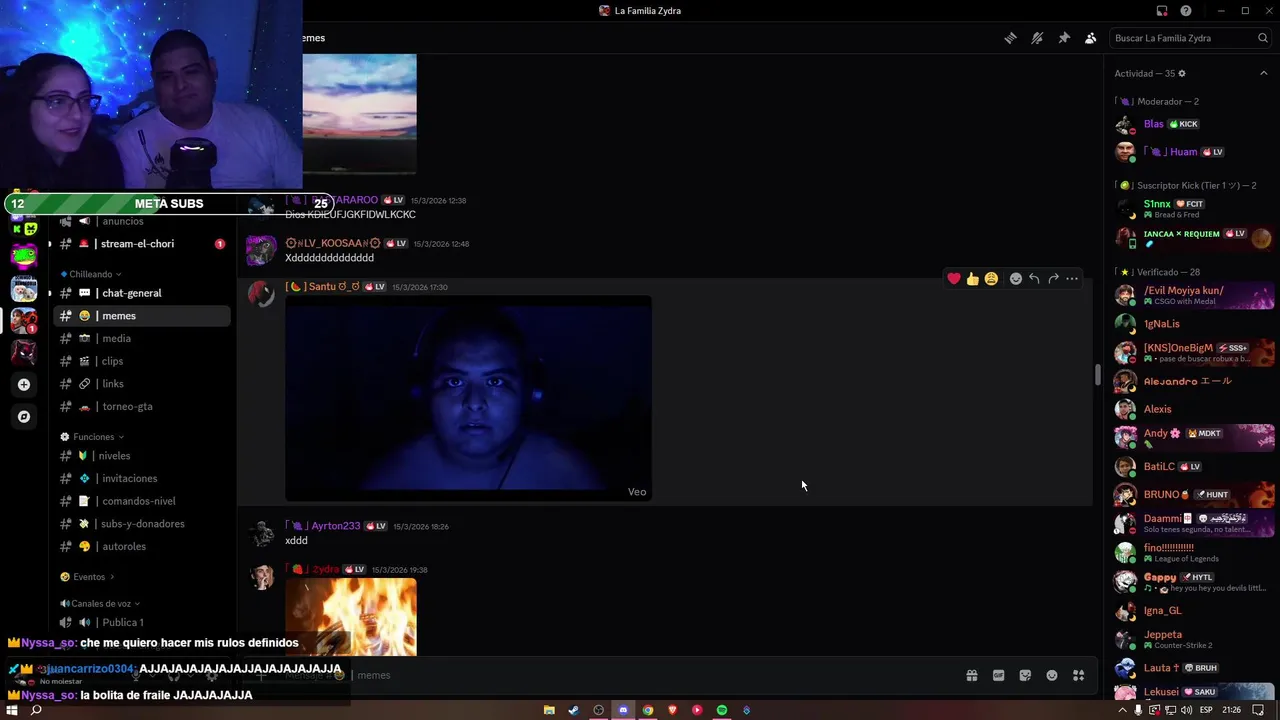Open Actividad settings gear icon
The image size is (1280, 720).
pyautogui.click(x=1182, y=73)
